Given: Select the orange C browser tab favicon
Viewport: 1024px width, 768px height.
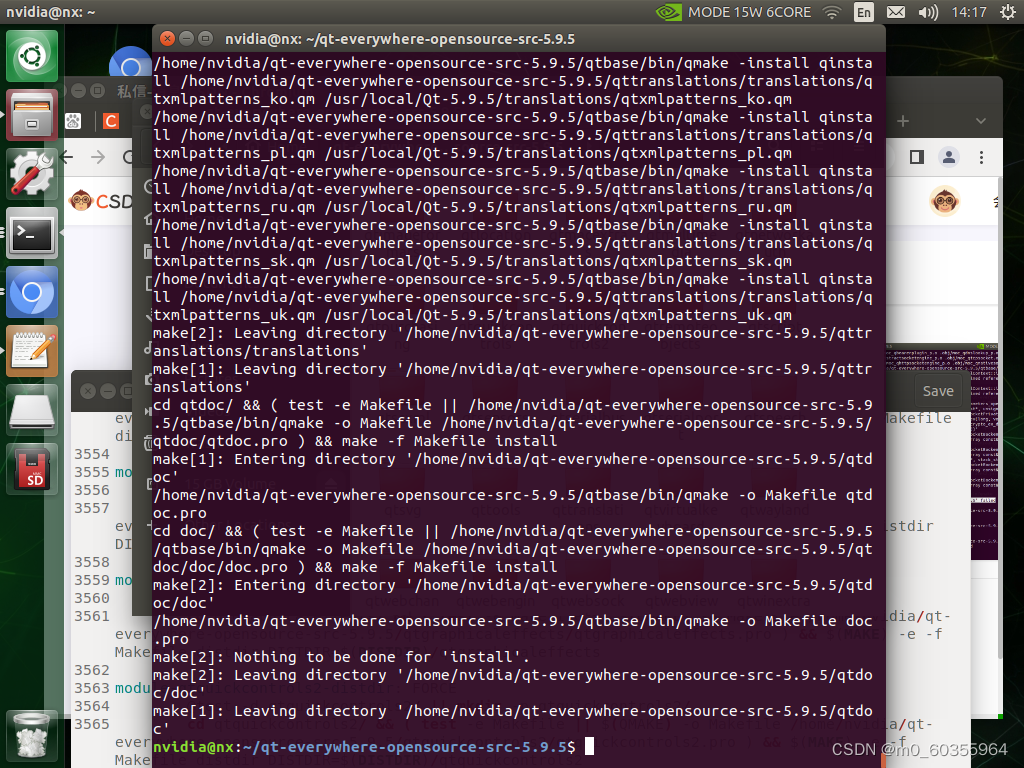Looking at the screenshot, I should 111,121.
